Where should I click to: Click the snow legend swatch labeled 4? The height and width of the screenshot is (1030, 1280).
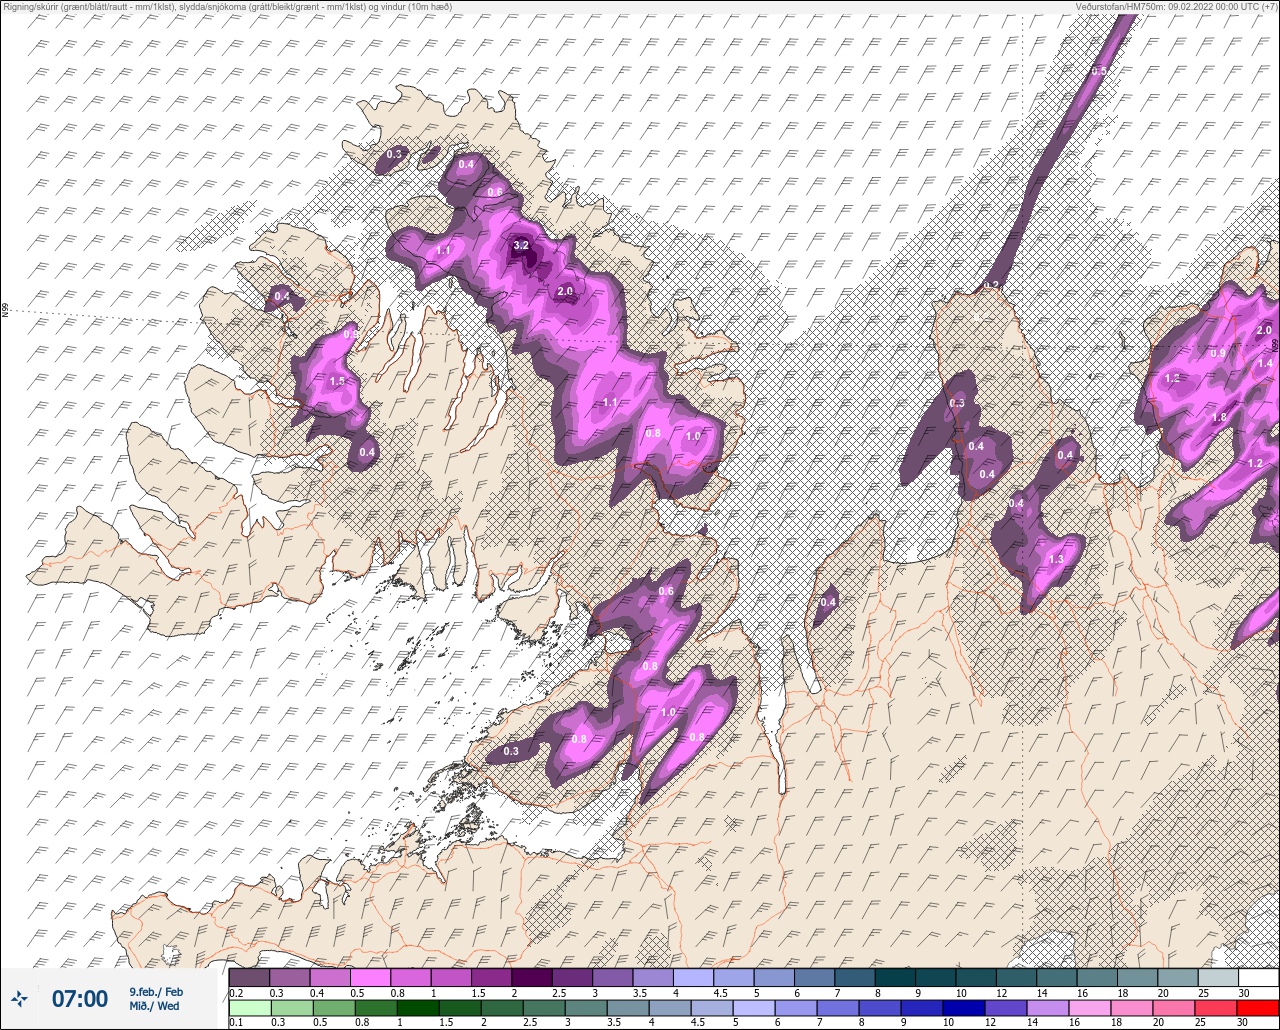(693, 977)
